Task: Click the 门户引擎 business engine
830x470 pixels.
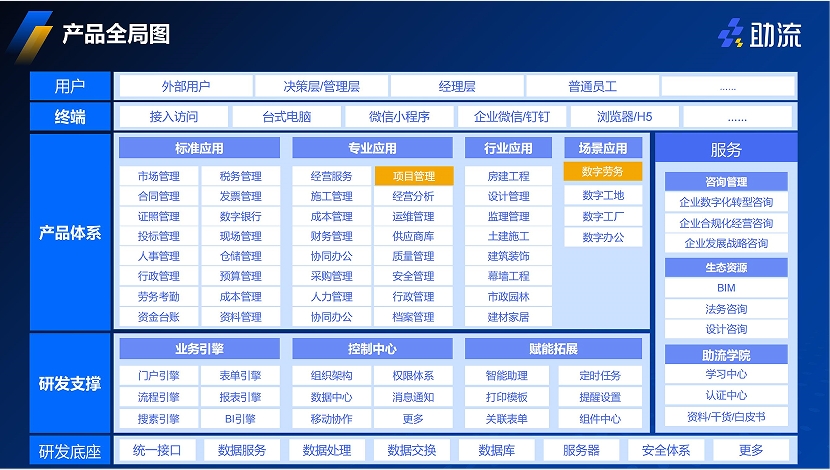Action: tap(158, 376)
